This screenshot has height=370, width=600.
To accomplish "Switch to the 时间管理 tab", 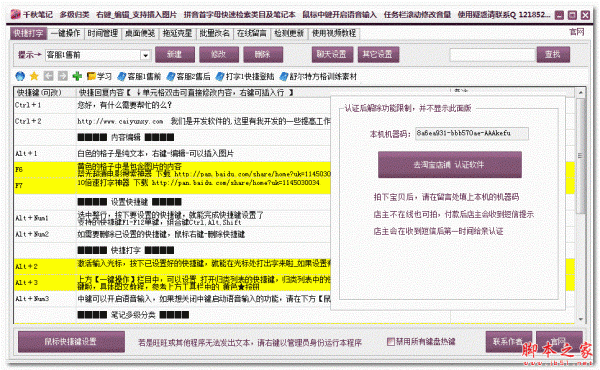I will click(x=103, y=33).
